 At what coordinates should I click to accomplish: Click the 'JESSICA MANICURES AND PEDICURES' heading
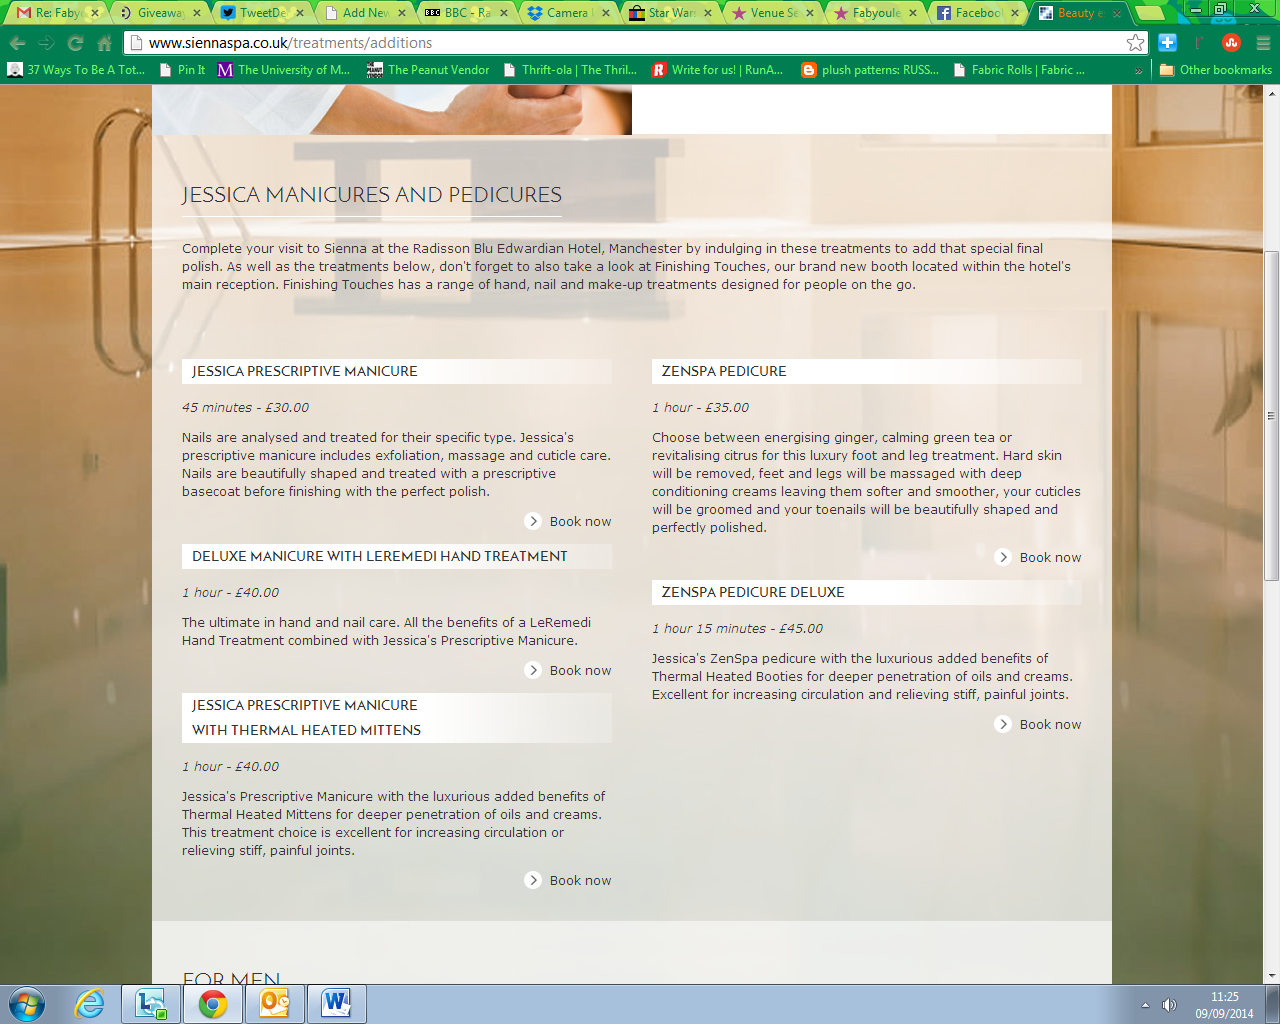(372, 195)
